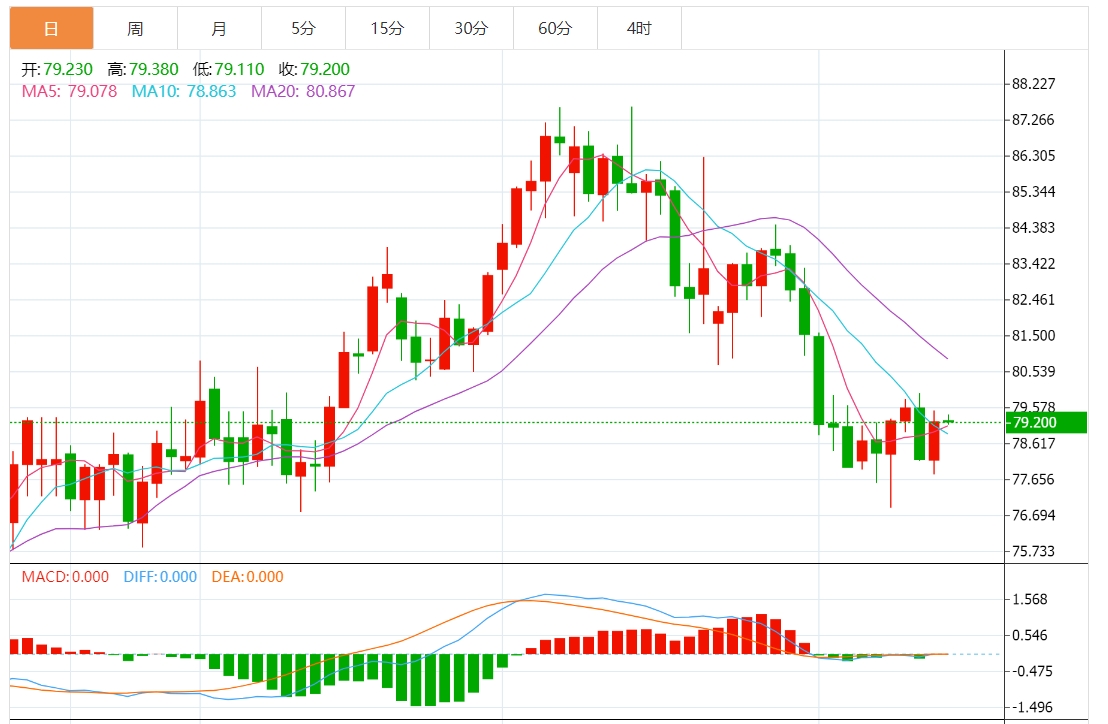The height and width of the screenshot is (724, 1108).
Task: Click the 77.656 price axis label
Action: pos(1034,480)
